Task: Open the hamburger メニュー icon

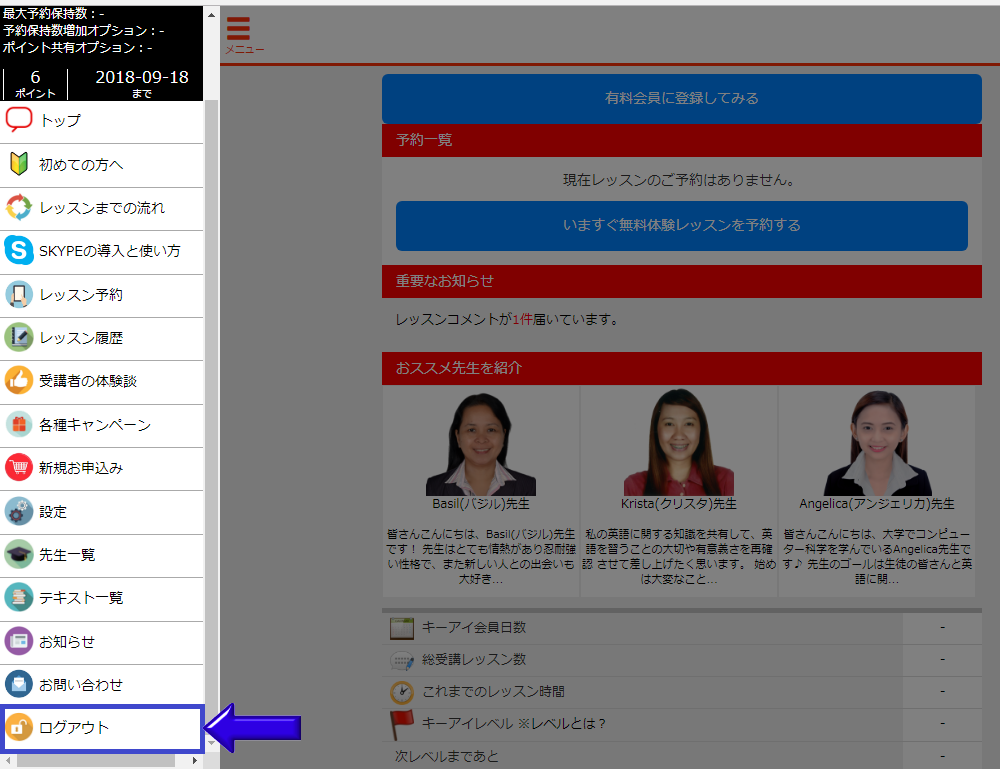Action: (x=239, y=29)
